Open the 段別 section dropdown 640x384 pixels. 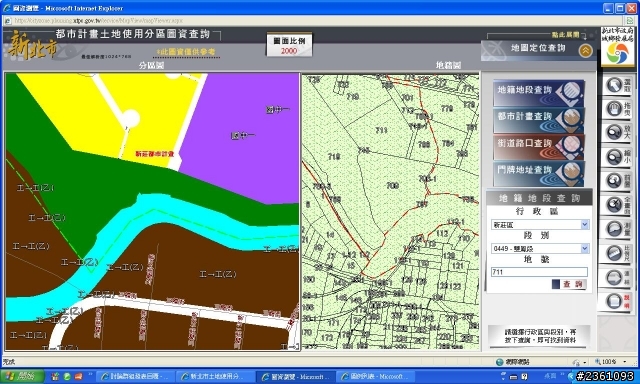click(x=584, y=248)
